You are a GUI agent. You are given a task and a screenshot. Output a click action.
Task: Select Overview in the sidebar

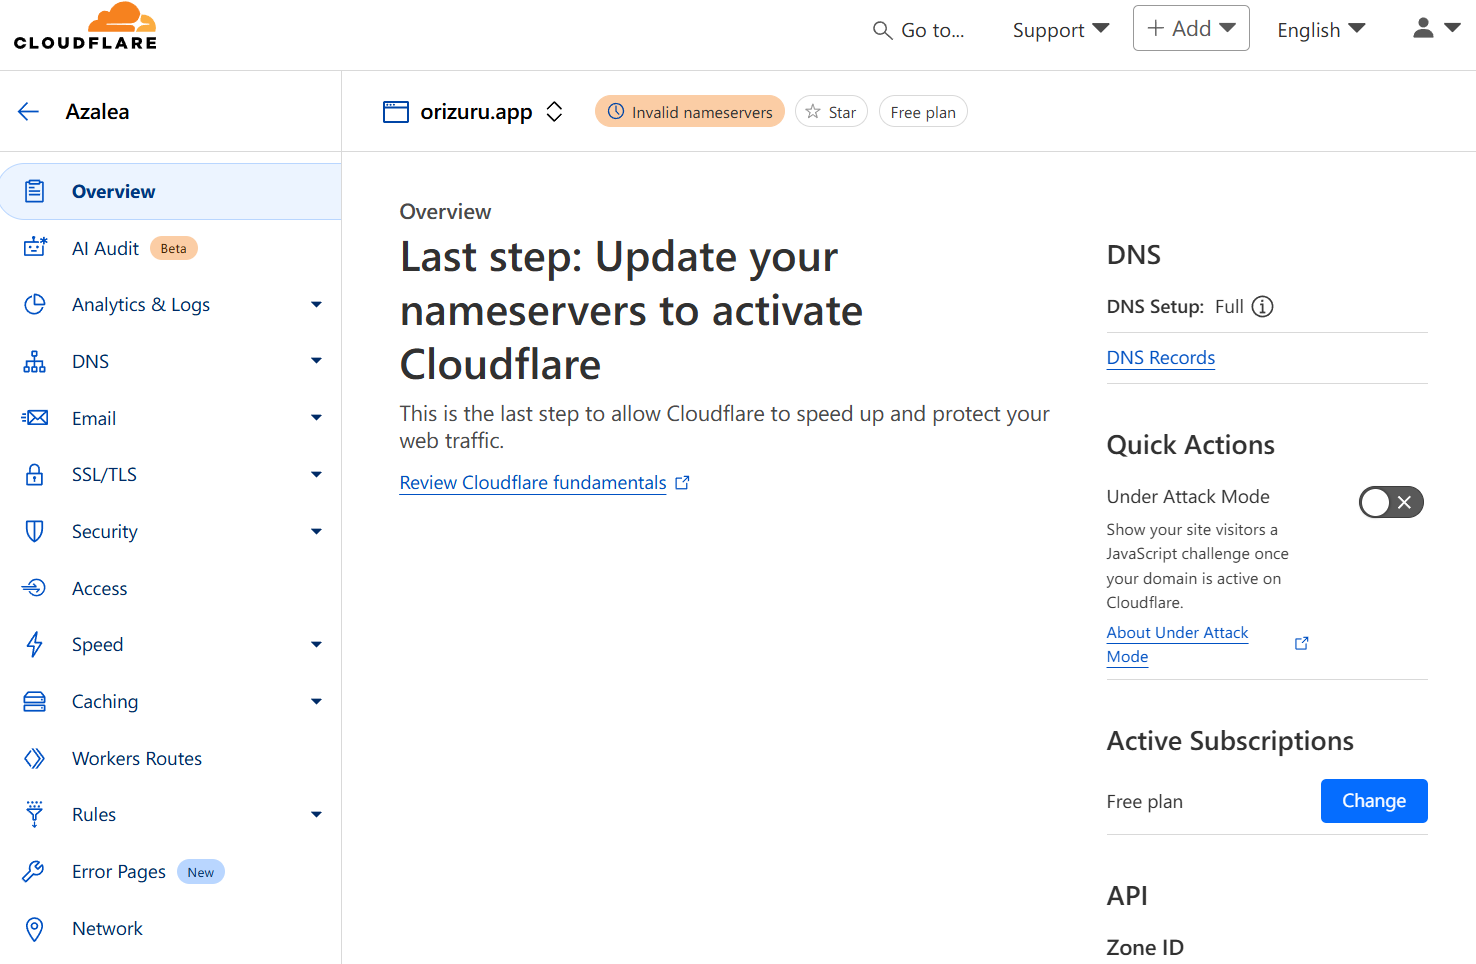coord(171,192)
